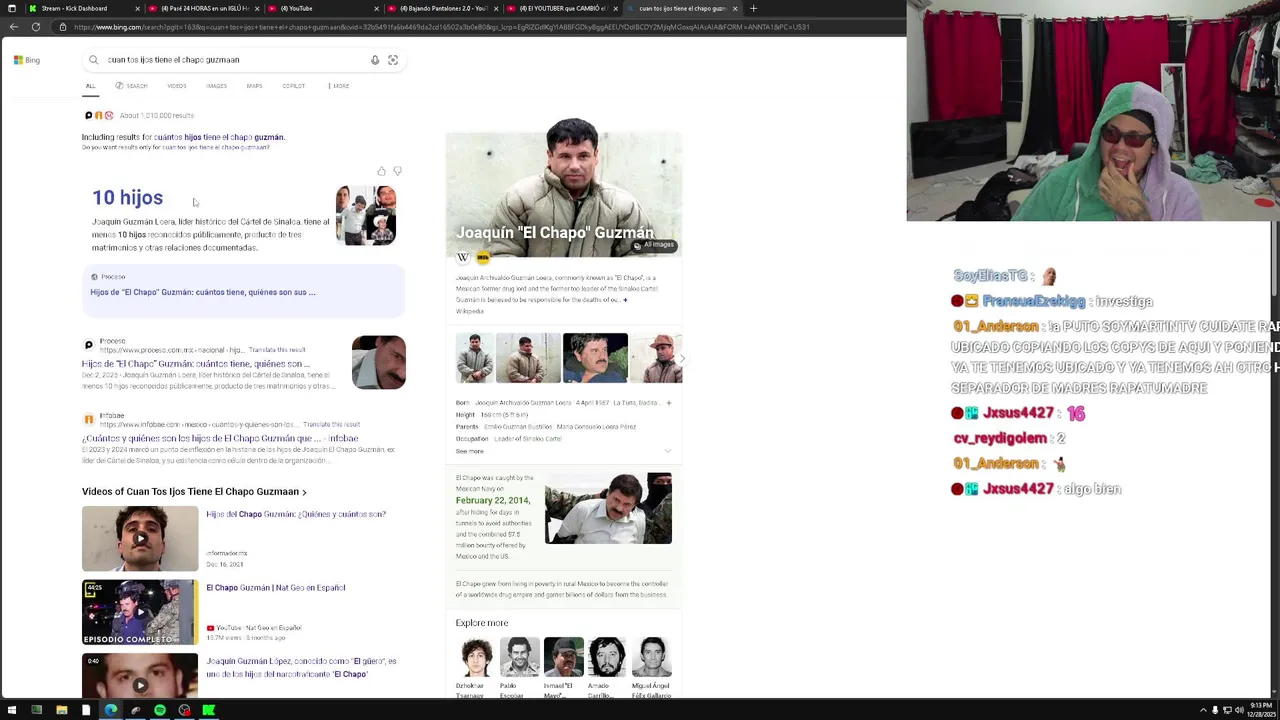Click the IMDb icon under El Chapo's name

483,257
